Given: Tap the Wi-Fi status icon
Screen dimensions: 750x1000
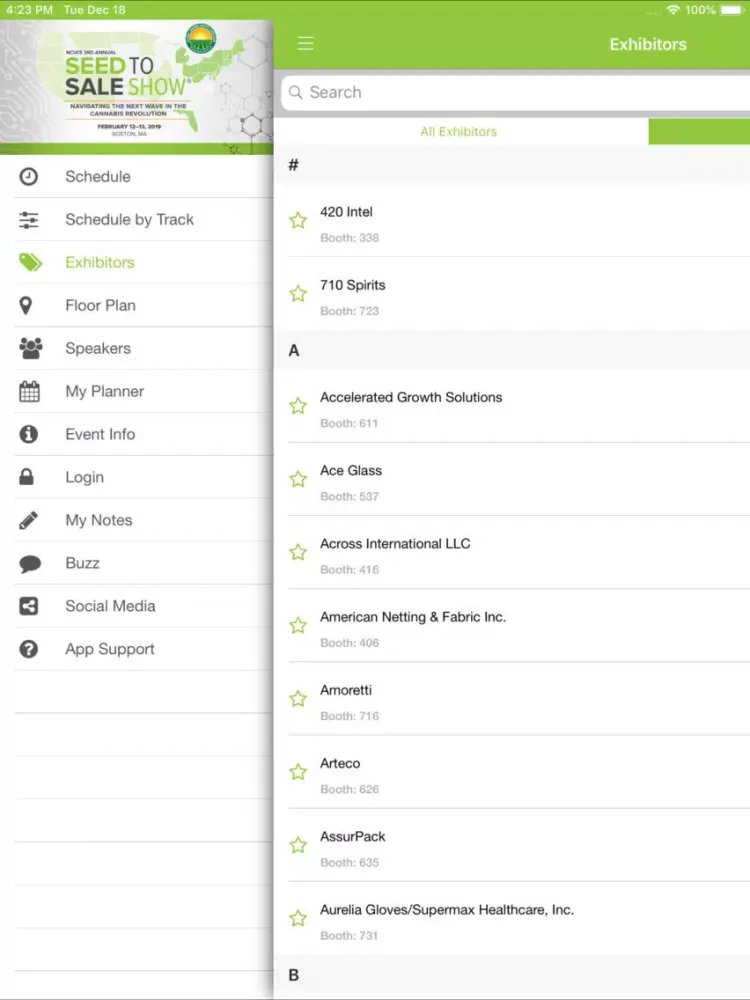Looking at the screenshot, I should tap(673, 10).
